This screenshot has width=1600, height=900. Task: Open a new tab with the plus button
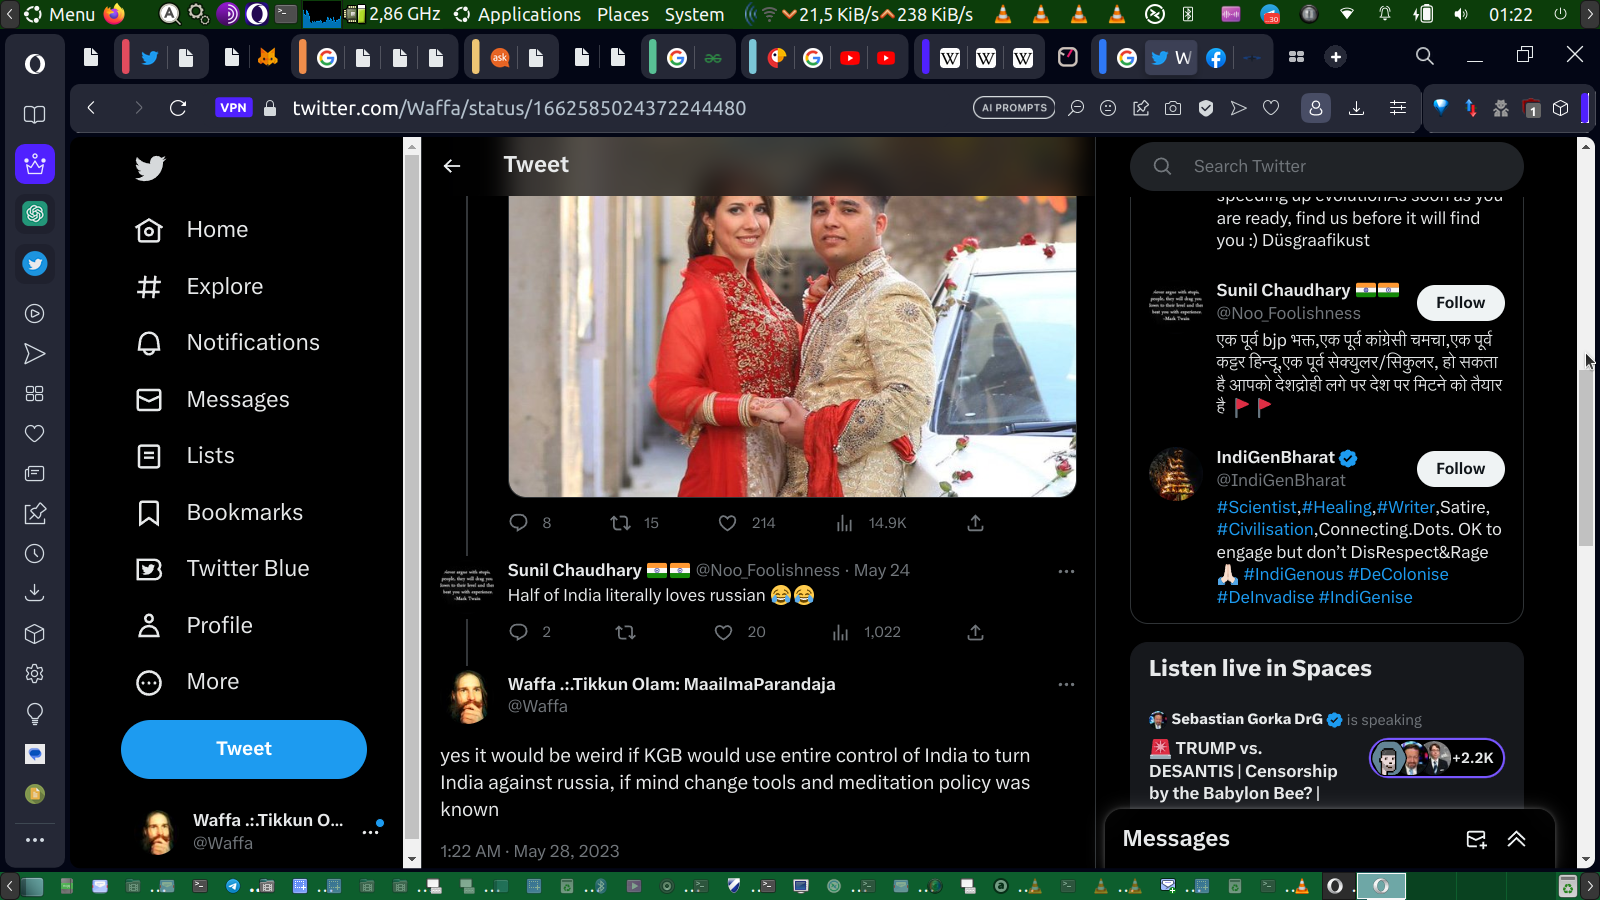click(x=1336, y=57)
